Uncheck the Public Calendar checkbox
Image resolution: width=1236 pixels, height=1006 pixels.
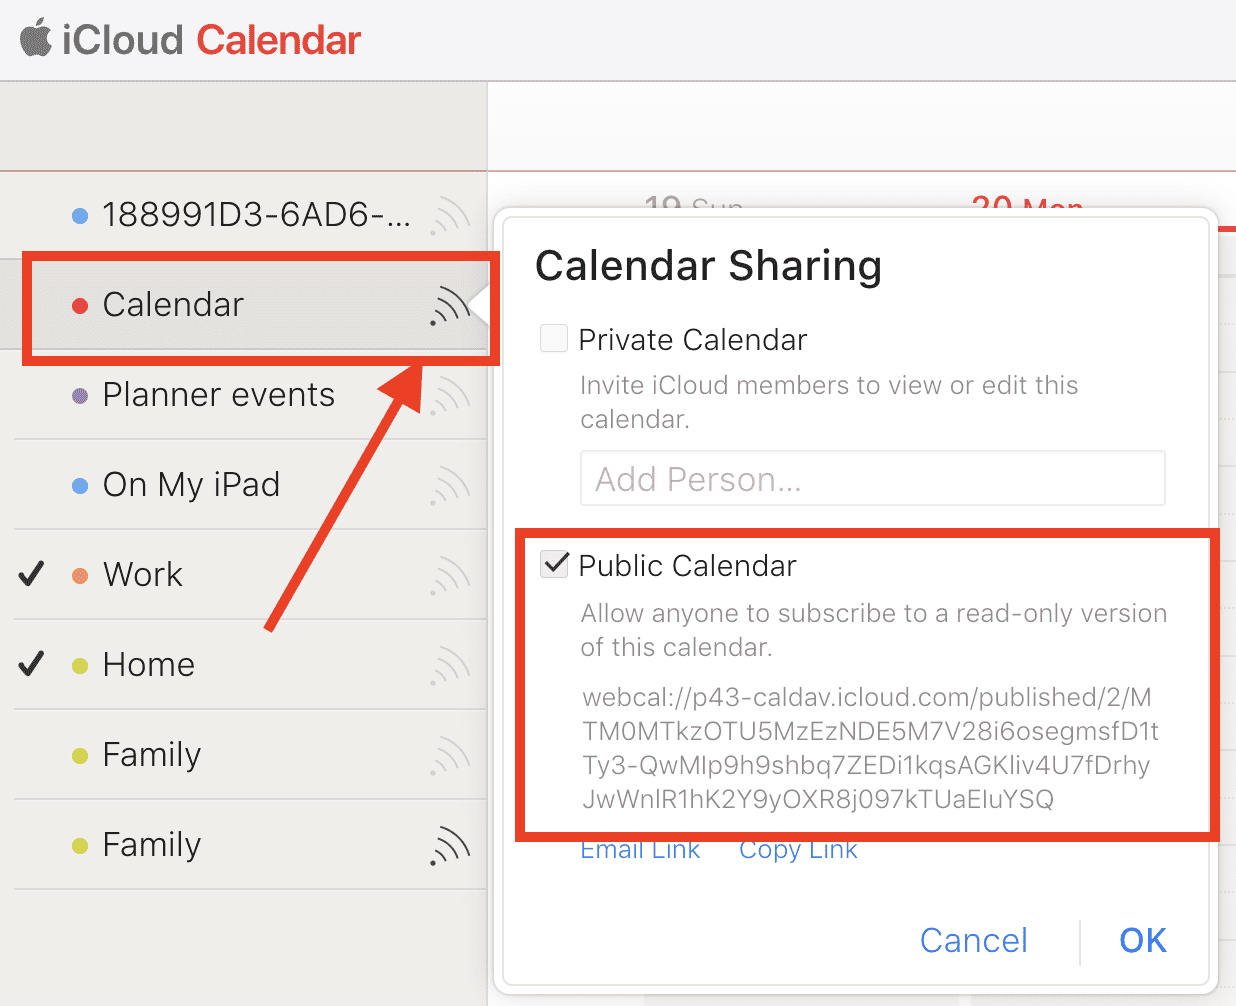554,565
